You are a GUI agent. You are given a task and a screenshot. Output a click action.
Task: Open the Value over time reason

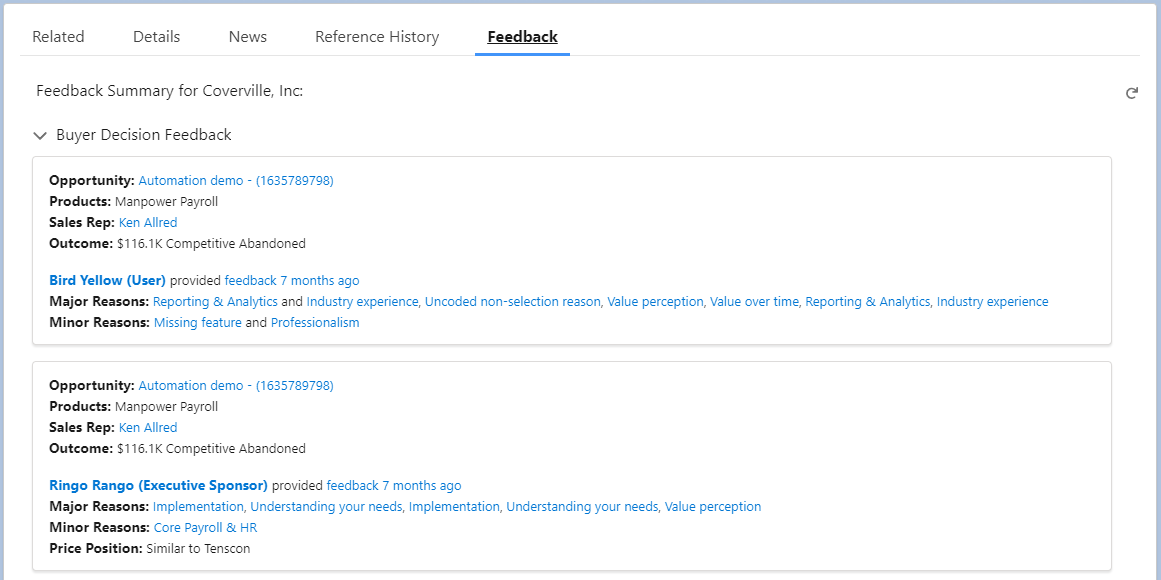(755, 301)
